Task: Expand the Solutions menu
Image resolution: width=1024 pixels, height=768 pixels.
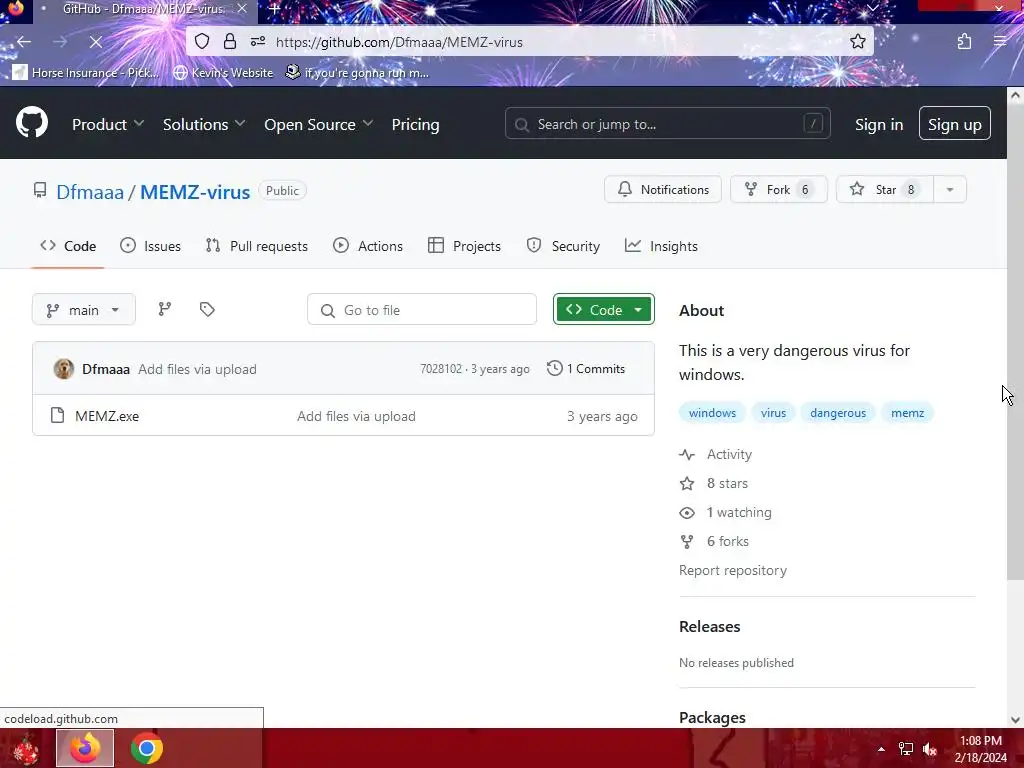Action: pos(204,124)
